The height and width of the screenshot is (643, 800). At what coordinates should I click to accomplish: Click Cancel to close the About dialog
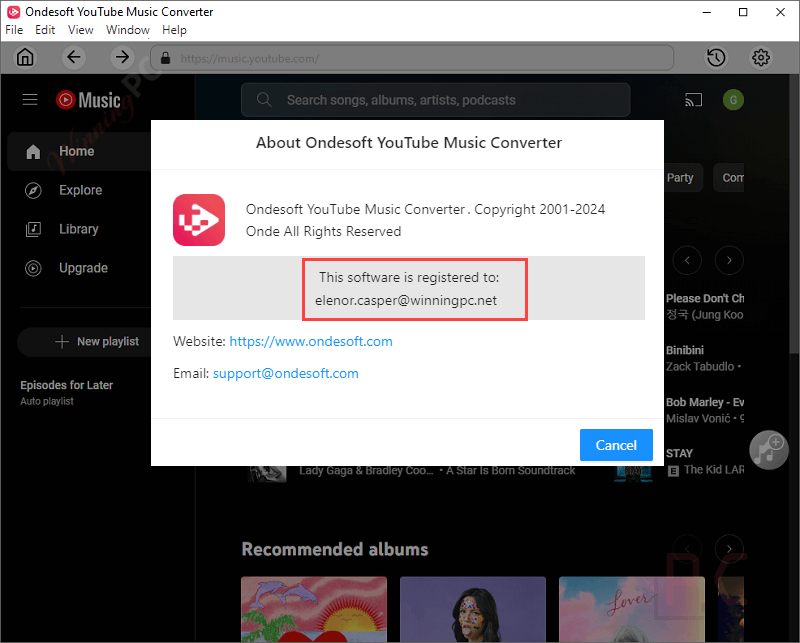coord(616,445)
